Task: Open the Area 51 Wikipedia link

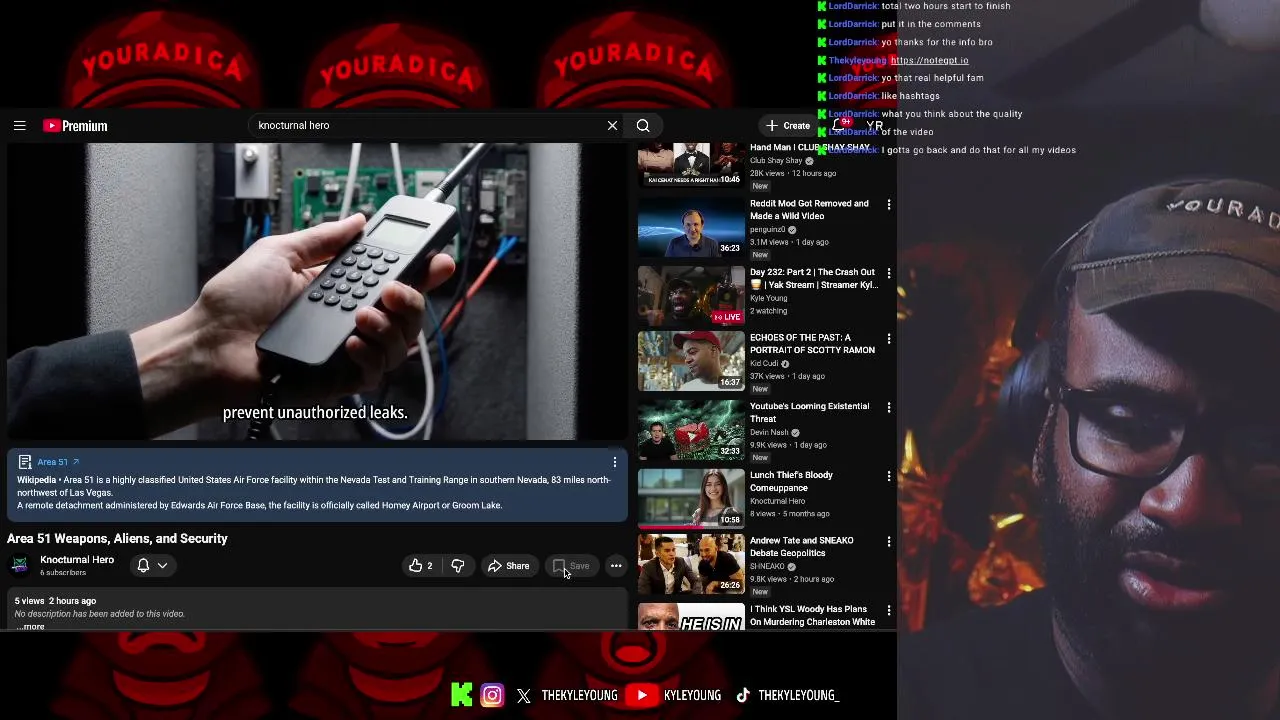Action: [58, 462]
